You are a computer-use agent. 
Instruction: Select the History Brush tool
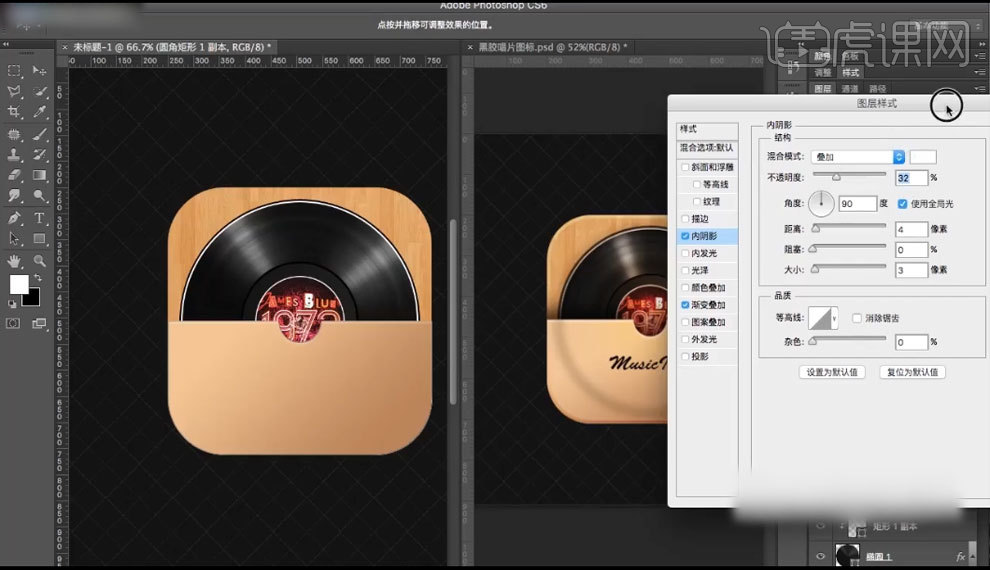click(x=39, y=155)
